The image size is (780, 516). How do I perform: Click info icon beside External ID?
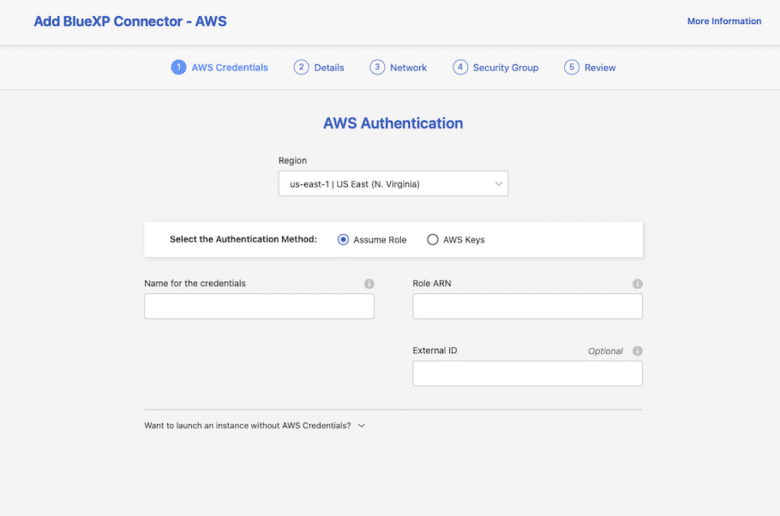point(637,351)
